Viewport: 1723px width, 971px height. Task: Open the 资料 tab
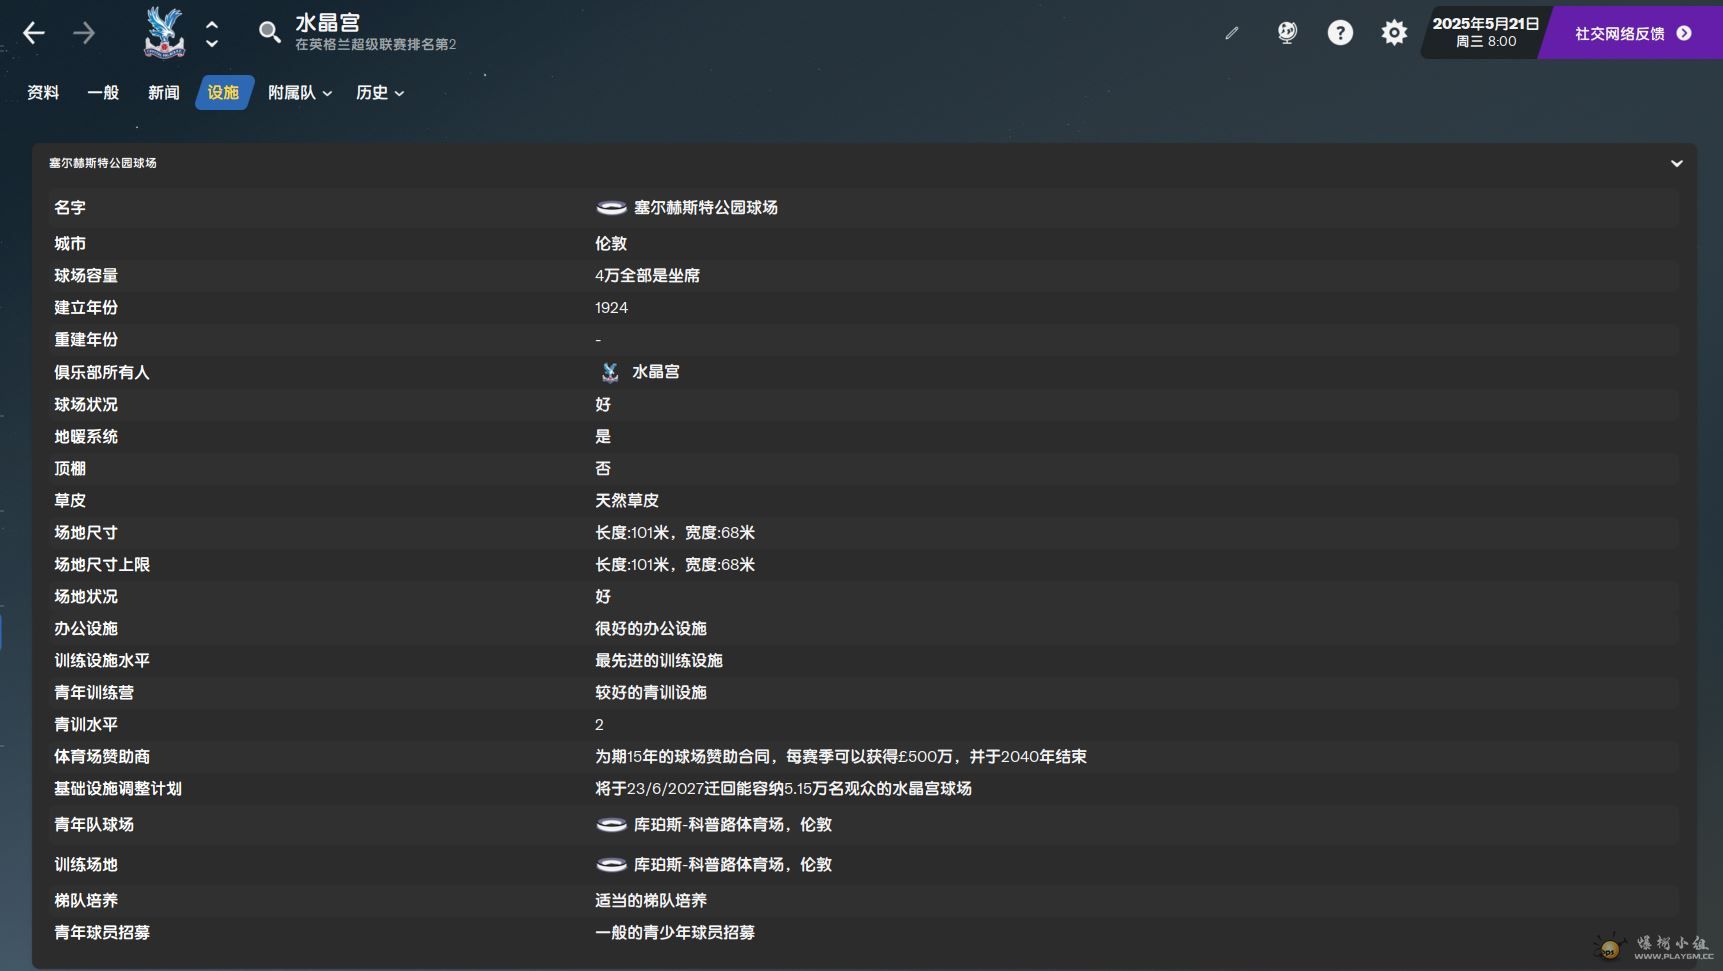click(x=43, y=92)
